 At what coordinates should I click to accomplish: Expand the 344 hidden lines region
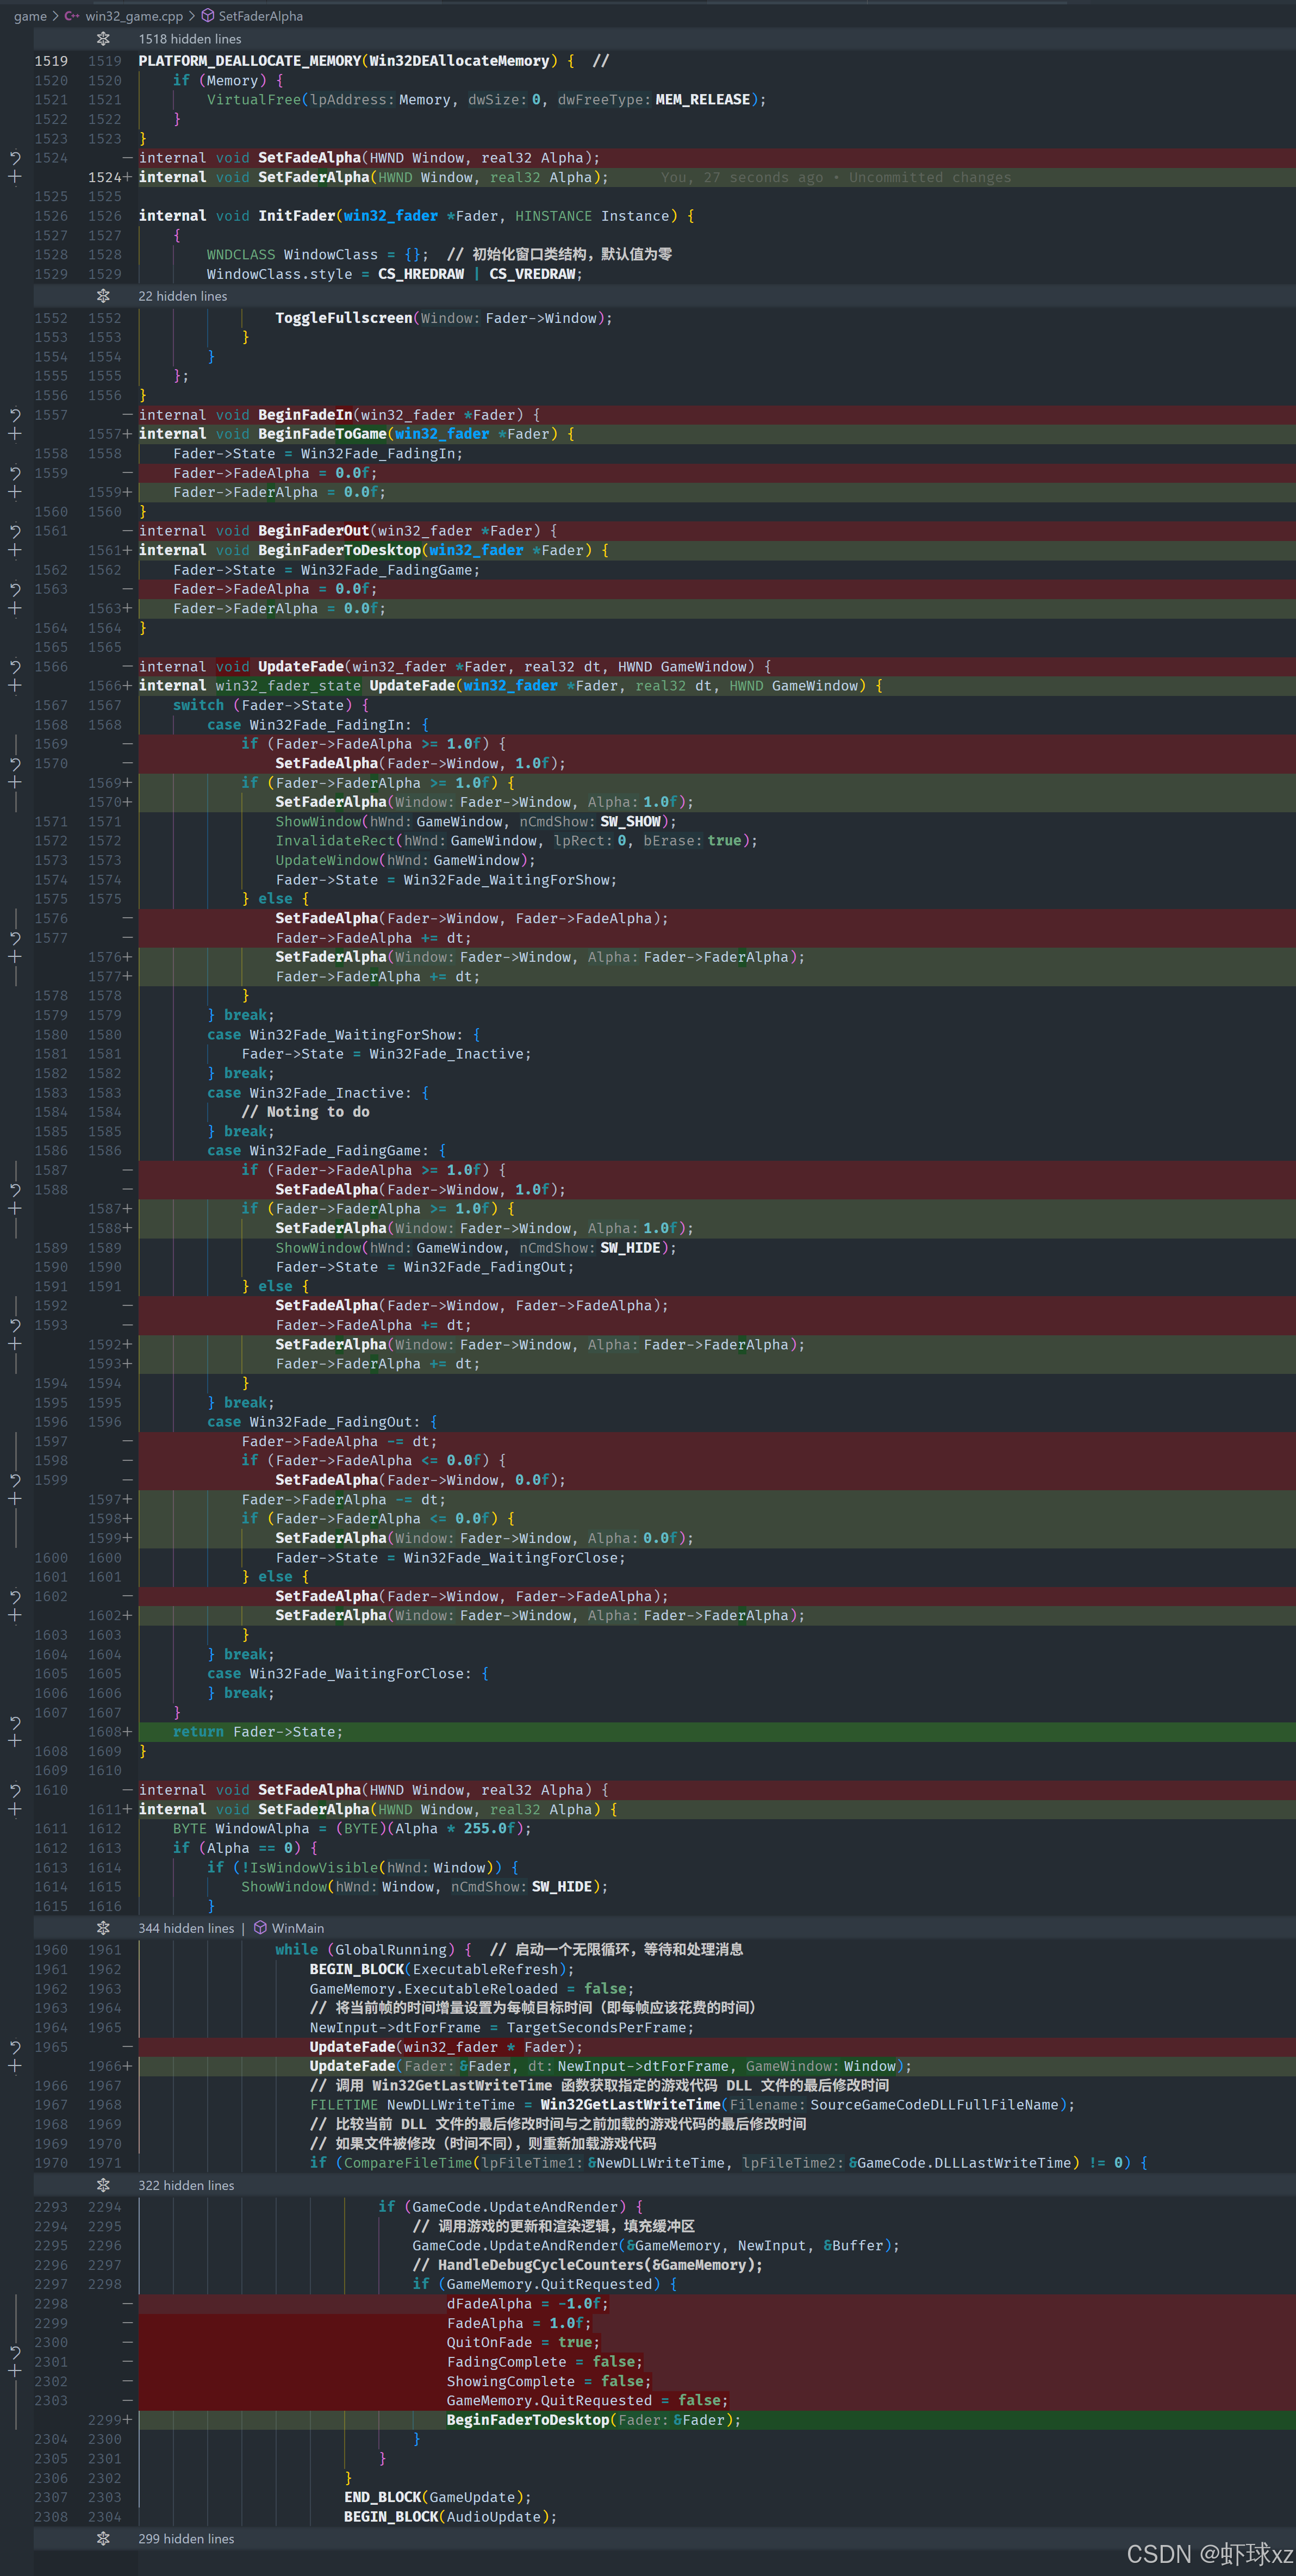[103, 1928]
